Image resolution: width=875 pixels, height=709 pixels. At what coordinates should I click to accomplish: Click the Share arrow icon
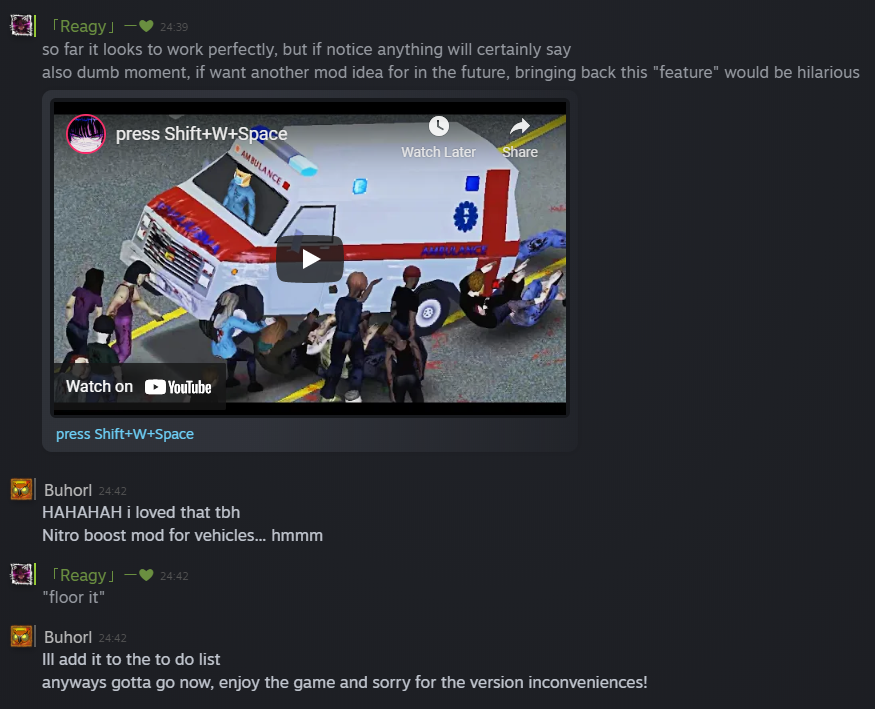(520, 127)
